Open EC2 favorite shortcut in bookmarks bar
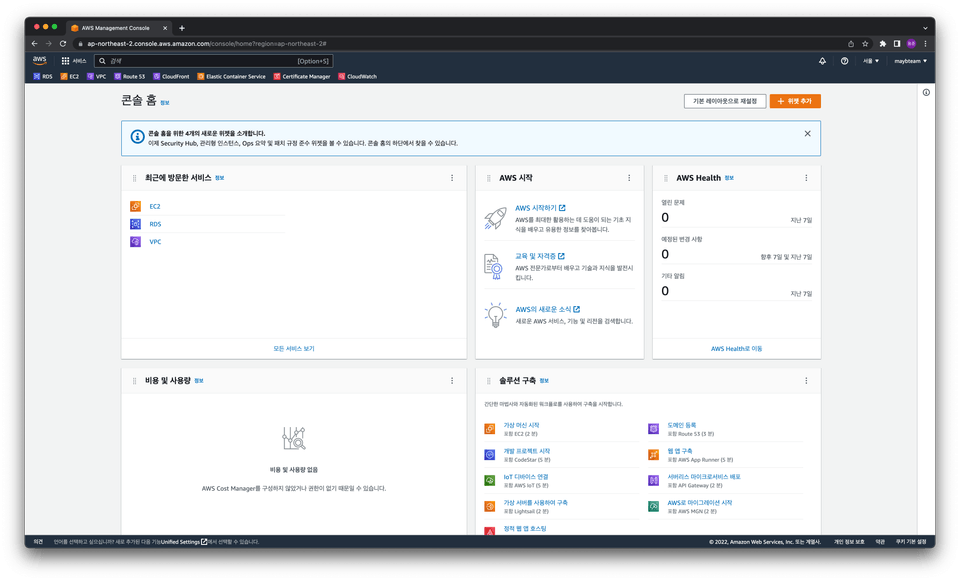The height and width of the screenshot is (581, 960). point(70,77)
